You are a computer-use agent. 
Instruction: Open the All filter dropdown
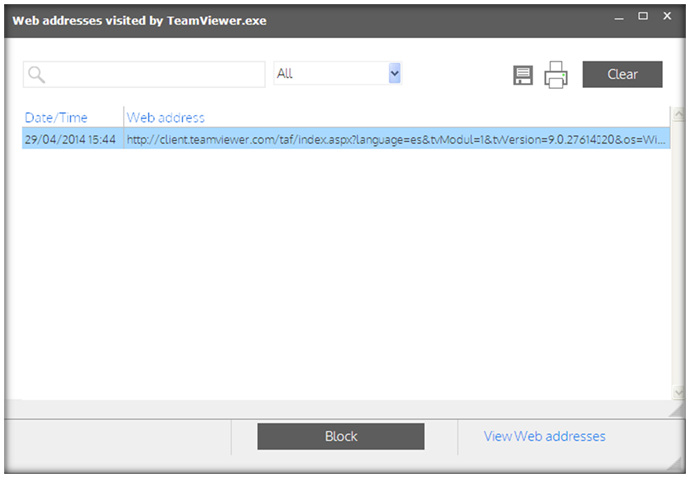(x=338, y=73)
